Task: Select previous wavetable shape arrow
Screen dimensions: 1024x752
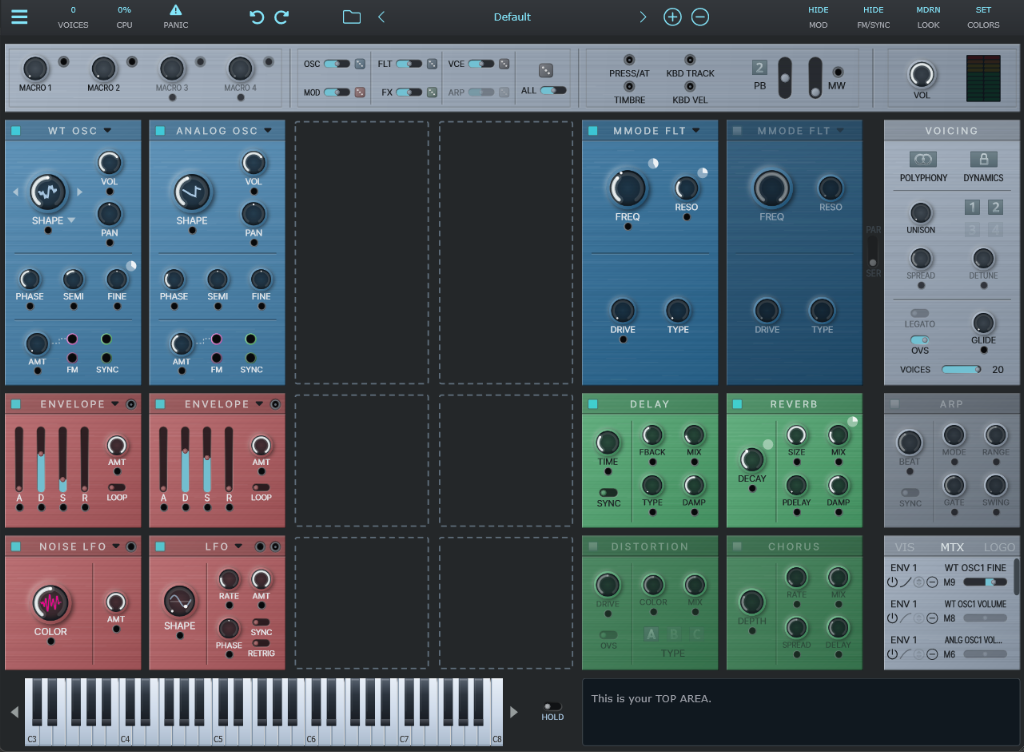Action: pyautogui.click(x=16, y=192)
